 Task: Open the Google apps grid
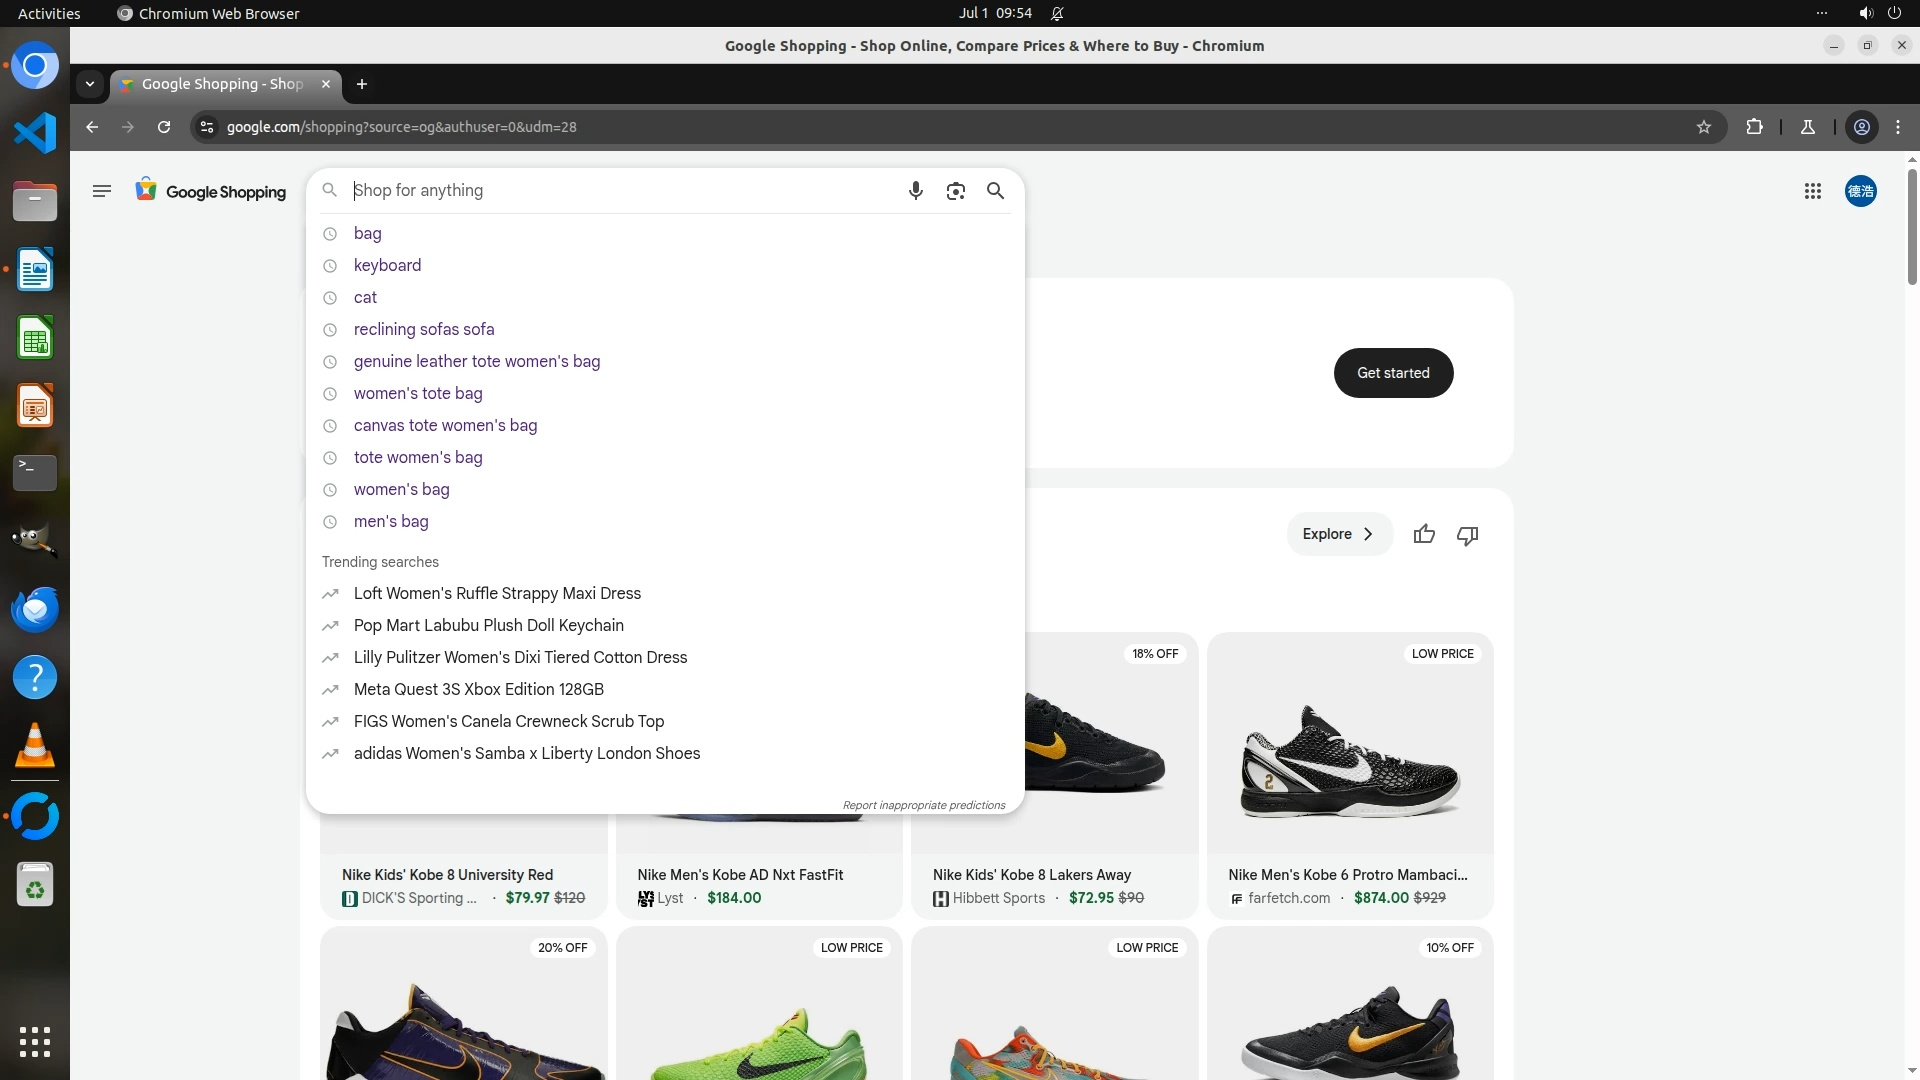pos(1812,191)
